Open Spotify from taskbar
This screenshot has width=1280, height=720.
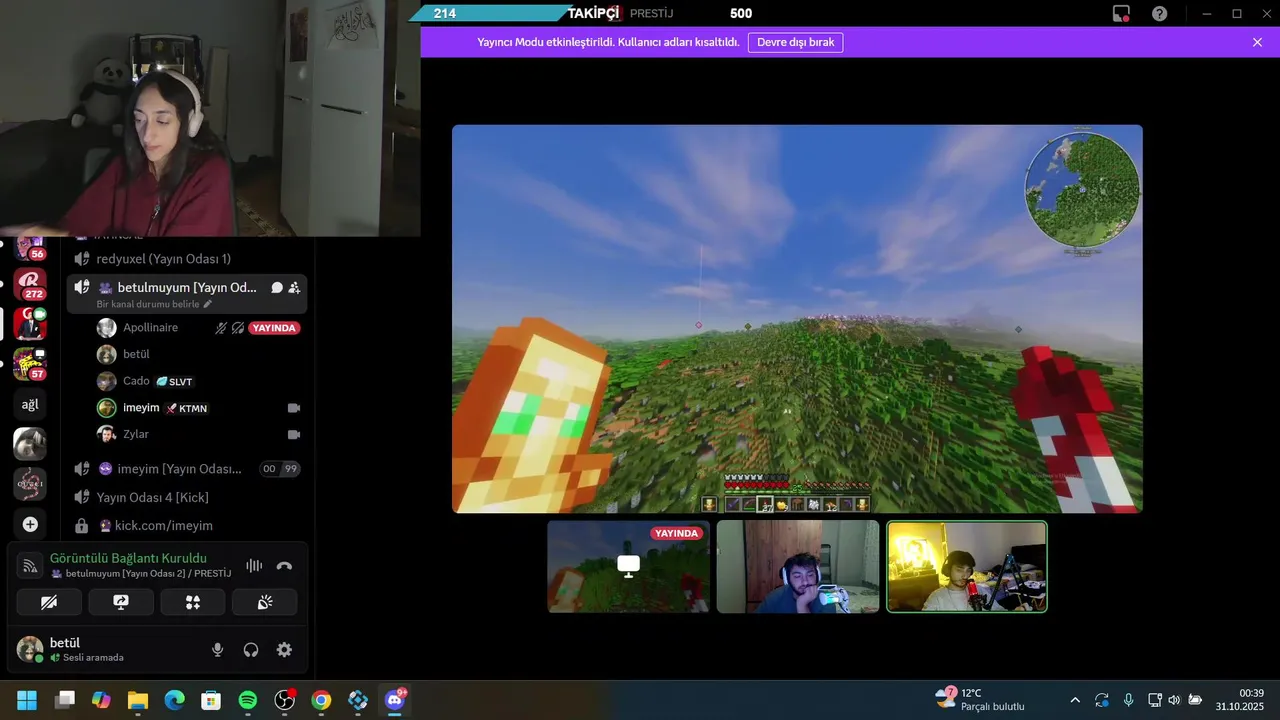tap(248, 700)
